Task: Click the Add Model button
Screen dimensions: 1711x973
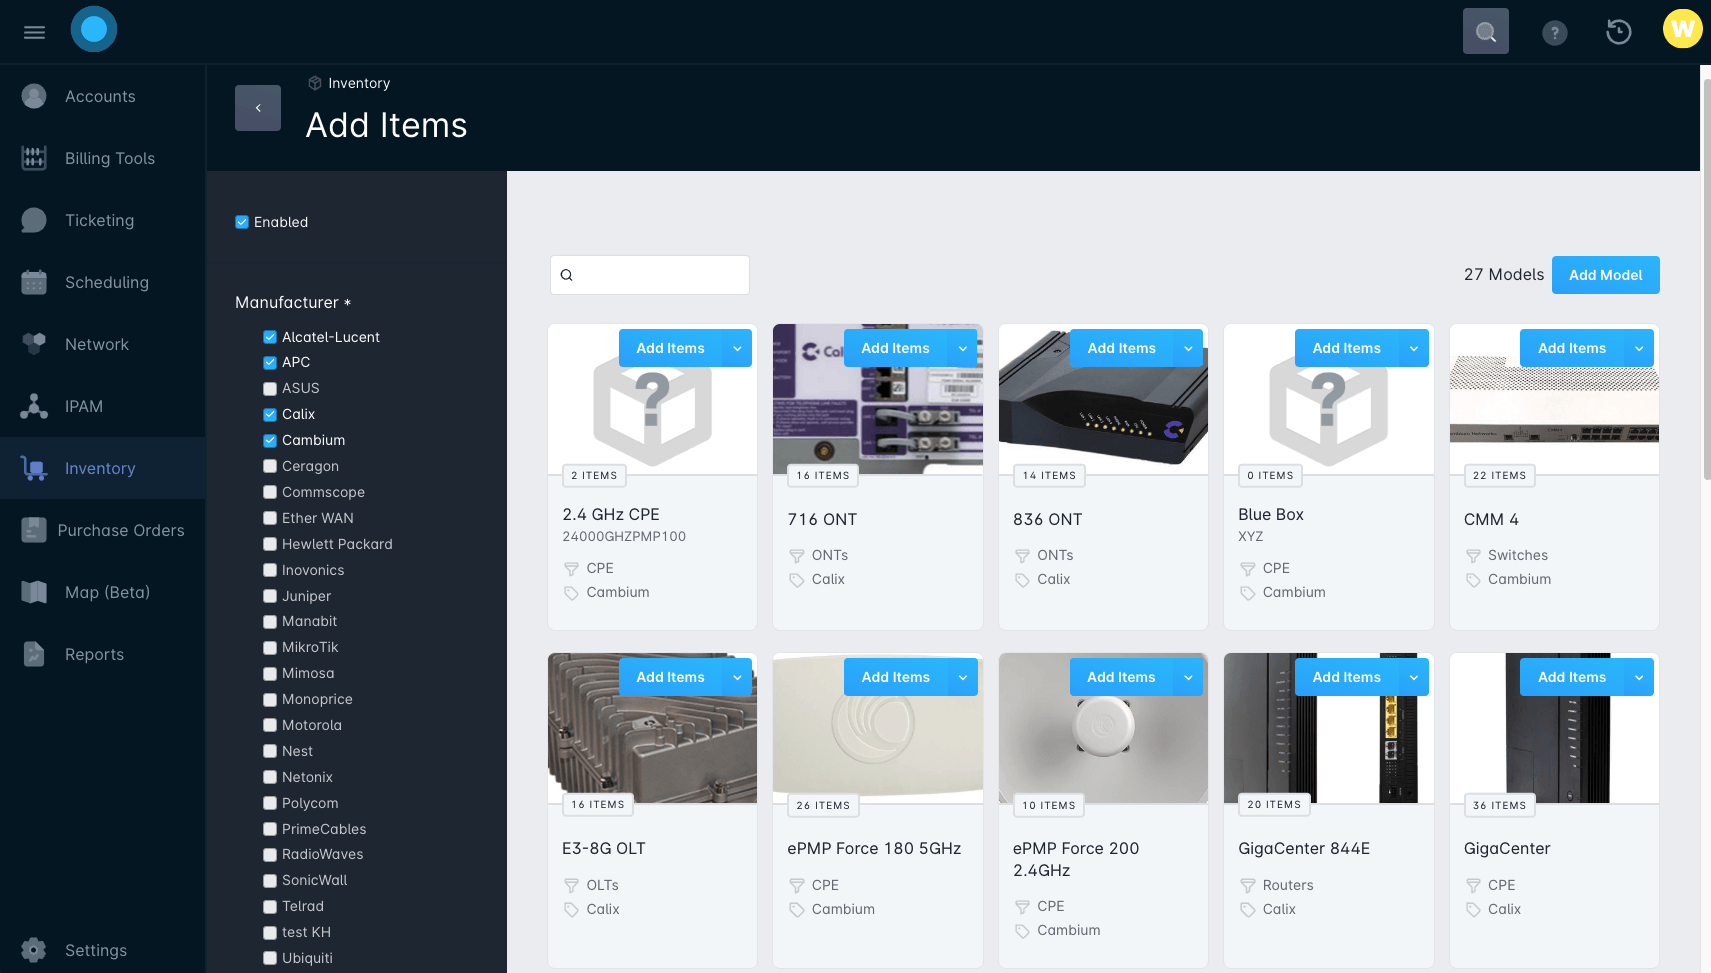Action: pyautogui.click(x=1605, y=274)
